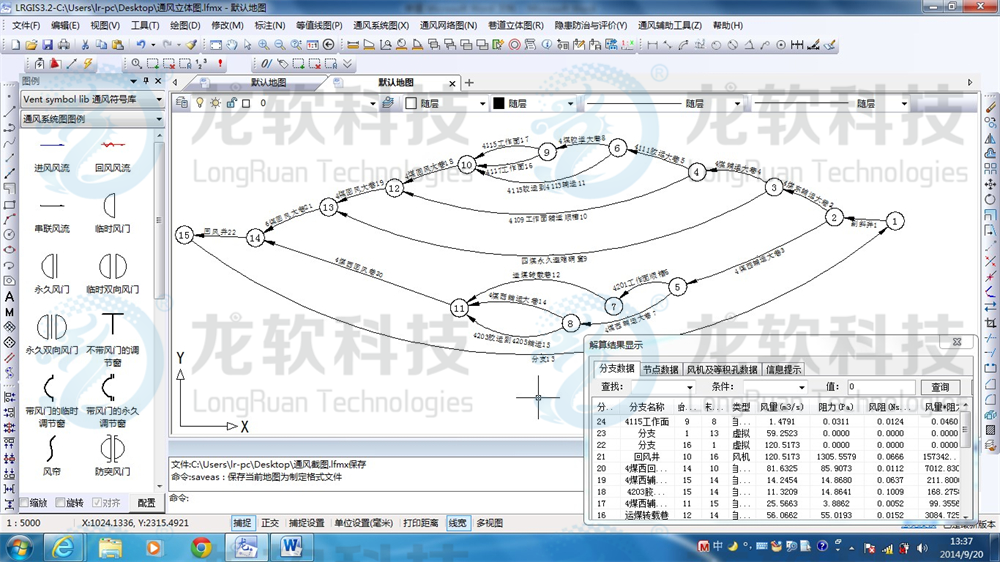This screenshot has width=1000, height=562.
Task: Click the layer light bulb visibility icon
Action: pyautogui.click(x=199, y=103)
